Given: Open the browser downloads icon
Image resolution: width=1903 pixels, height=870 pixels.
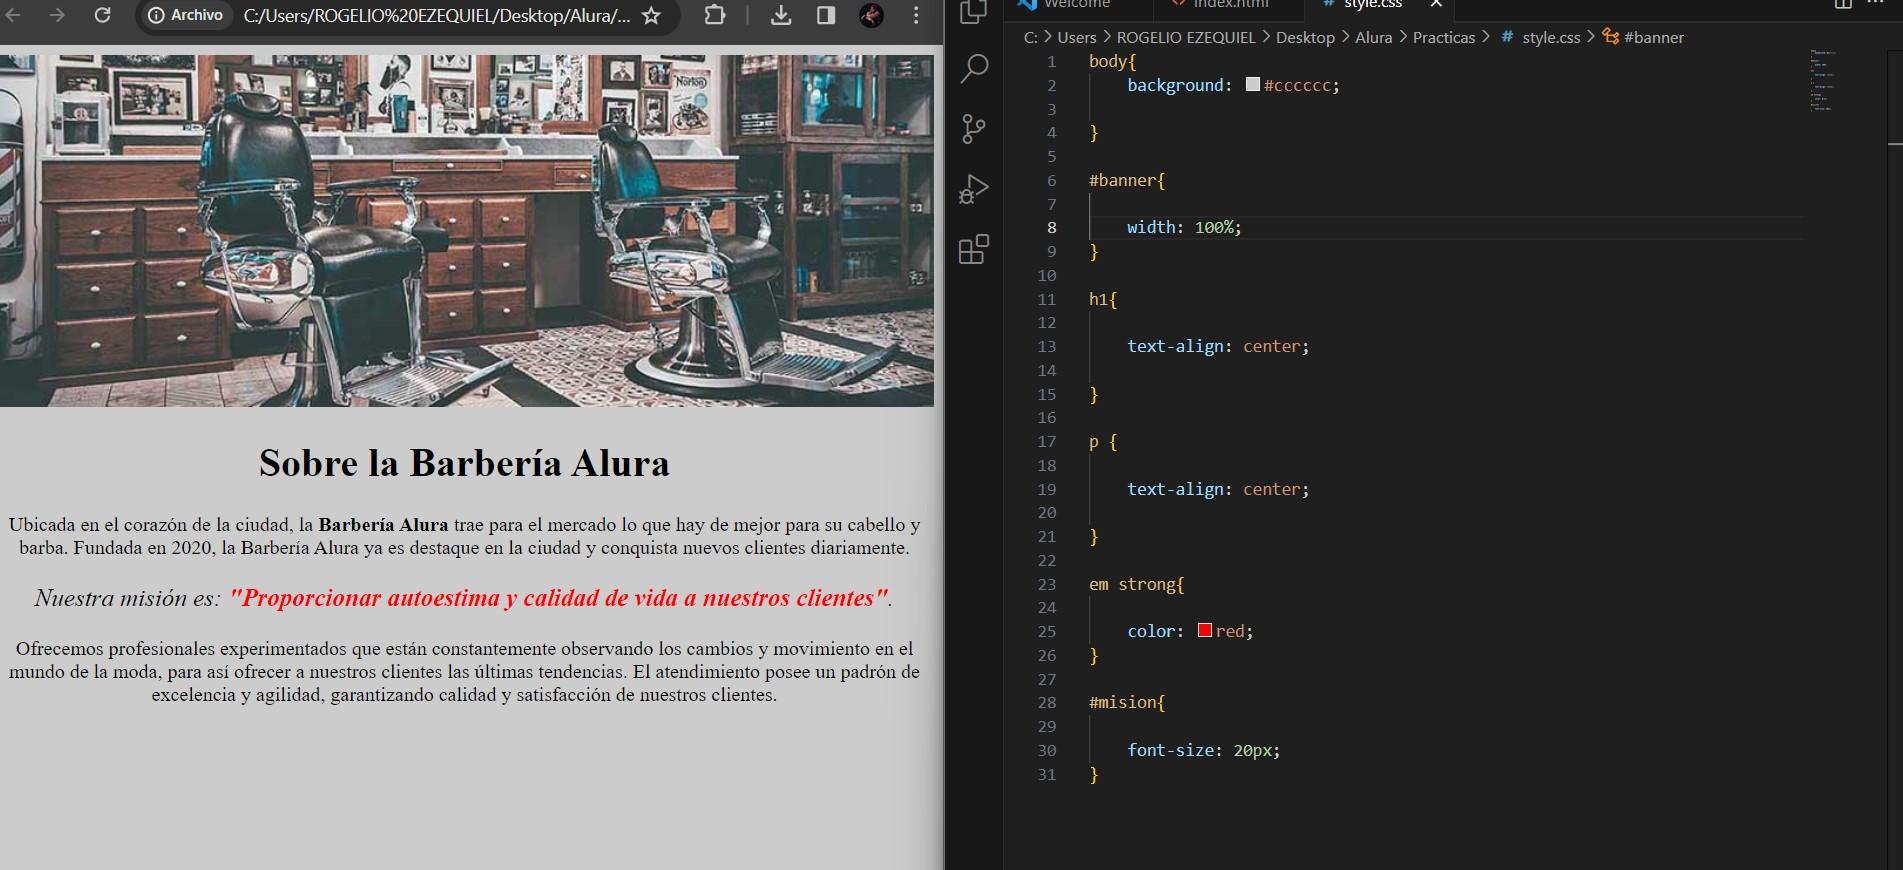Looking at the screenshot, I should pos(782,15).
